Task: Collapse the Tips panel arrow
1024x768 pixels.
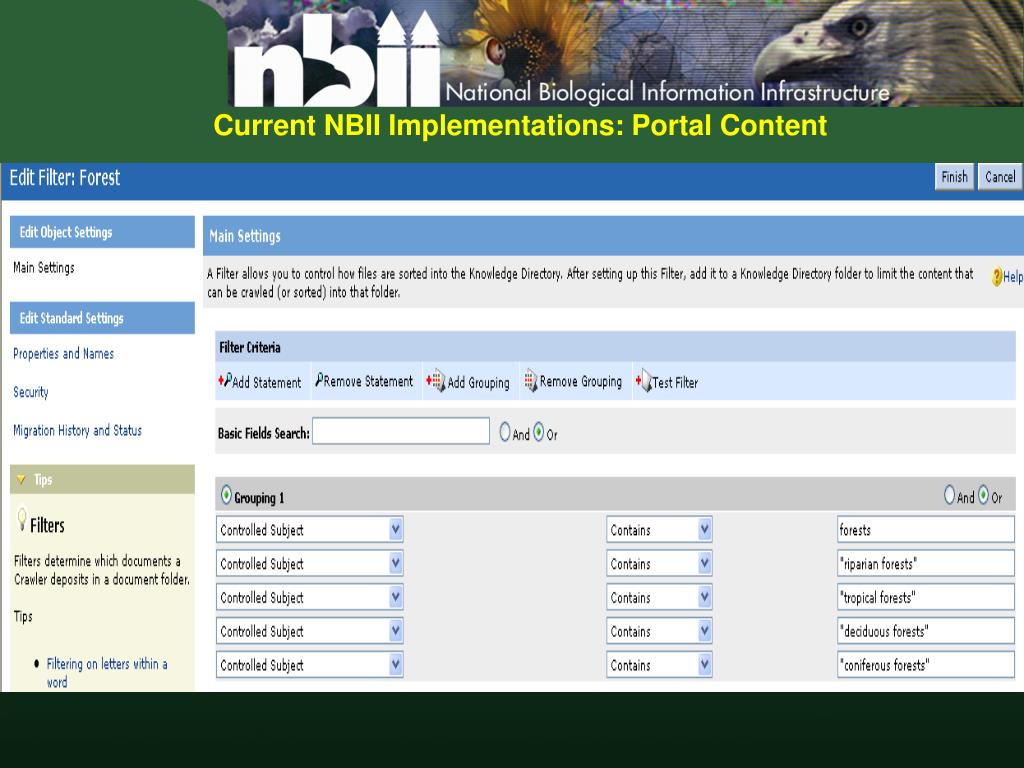Action: coord(21,480)
